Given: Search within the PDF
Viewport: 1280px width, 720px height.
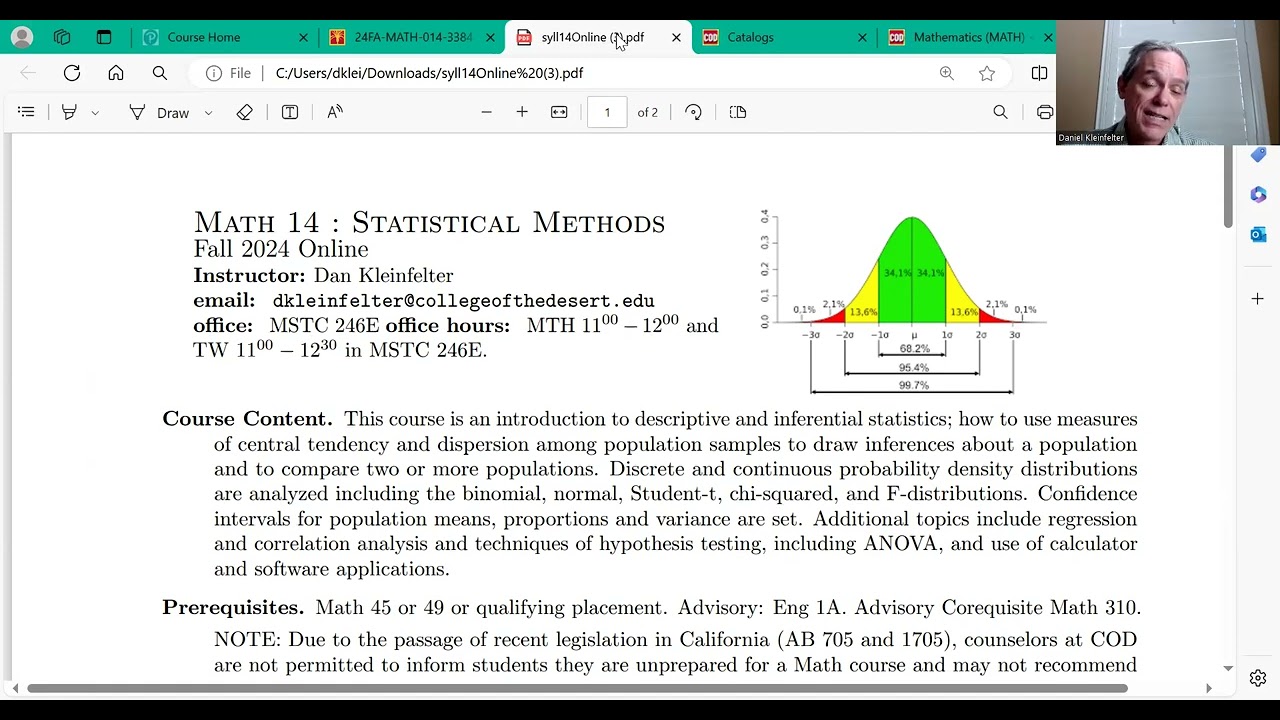Looking at the screenshot, I should pos(1000,112).
